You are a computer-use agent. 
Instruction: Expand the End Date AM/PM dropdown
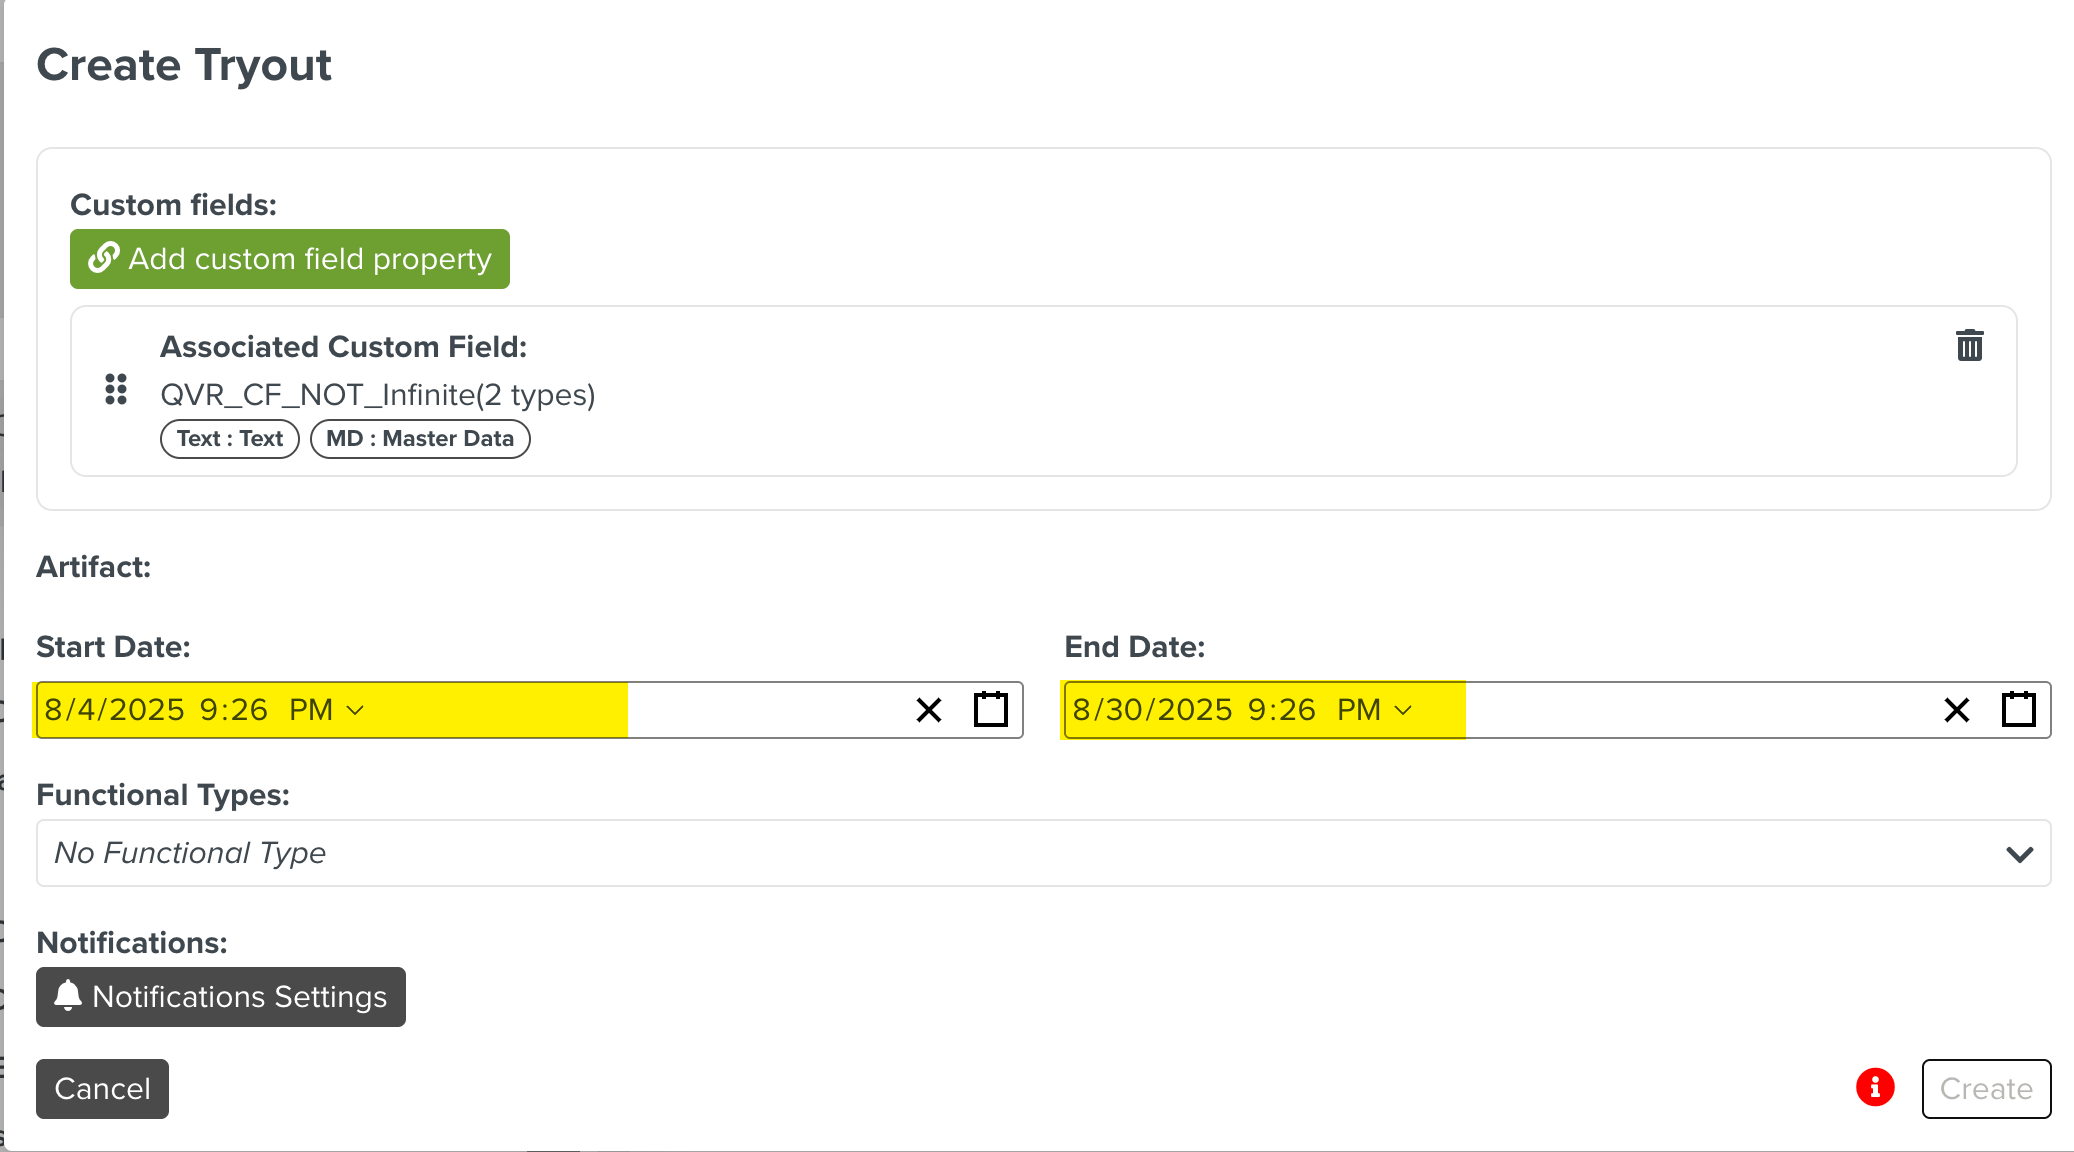tap(1403, 710)
